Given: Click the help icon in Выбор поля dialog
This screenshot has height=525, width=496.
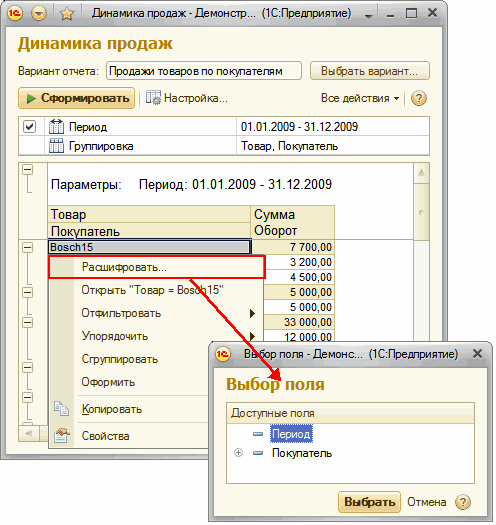Looking at the screenshot, I should pyautogui.click(x=463, y=502).
